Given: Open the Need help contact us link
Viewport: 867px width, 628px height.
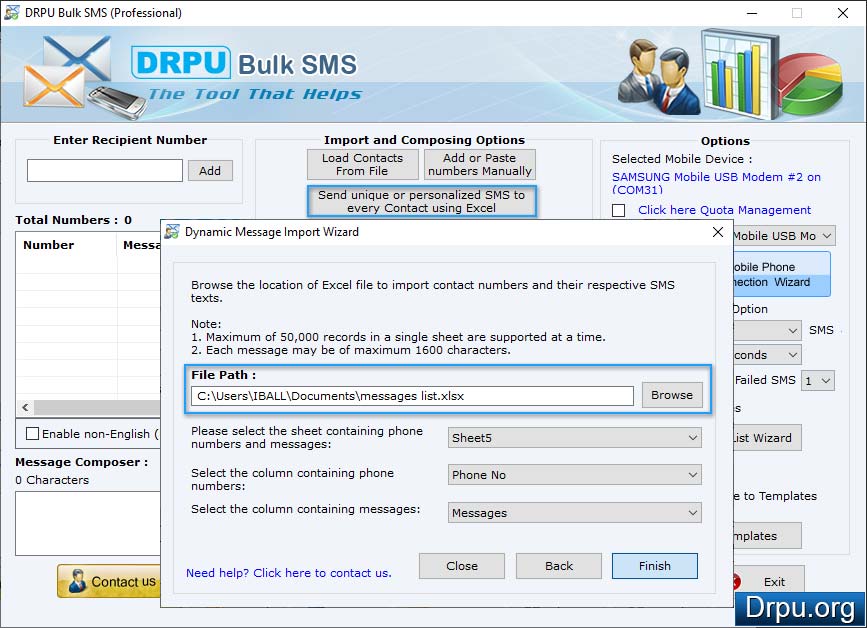Looking at the screenshot, I should [x=289, y=573].
